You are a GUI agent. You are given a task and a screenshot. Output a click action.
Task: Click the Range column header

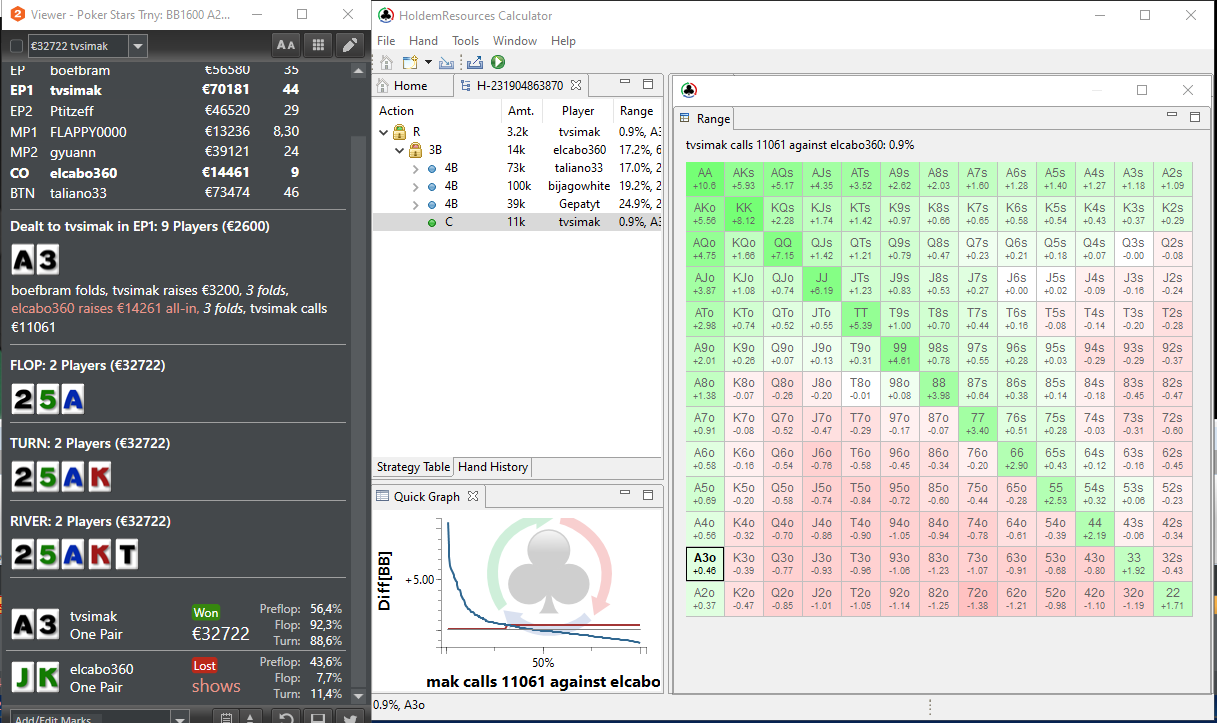click(x=637, y=111)
